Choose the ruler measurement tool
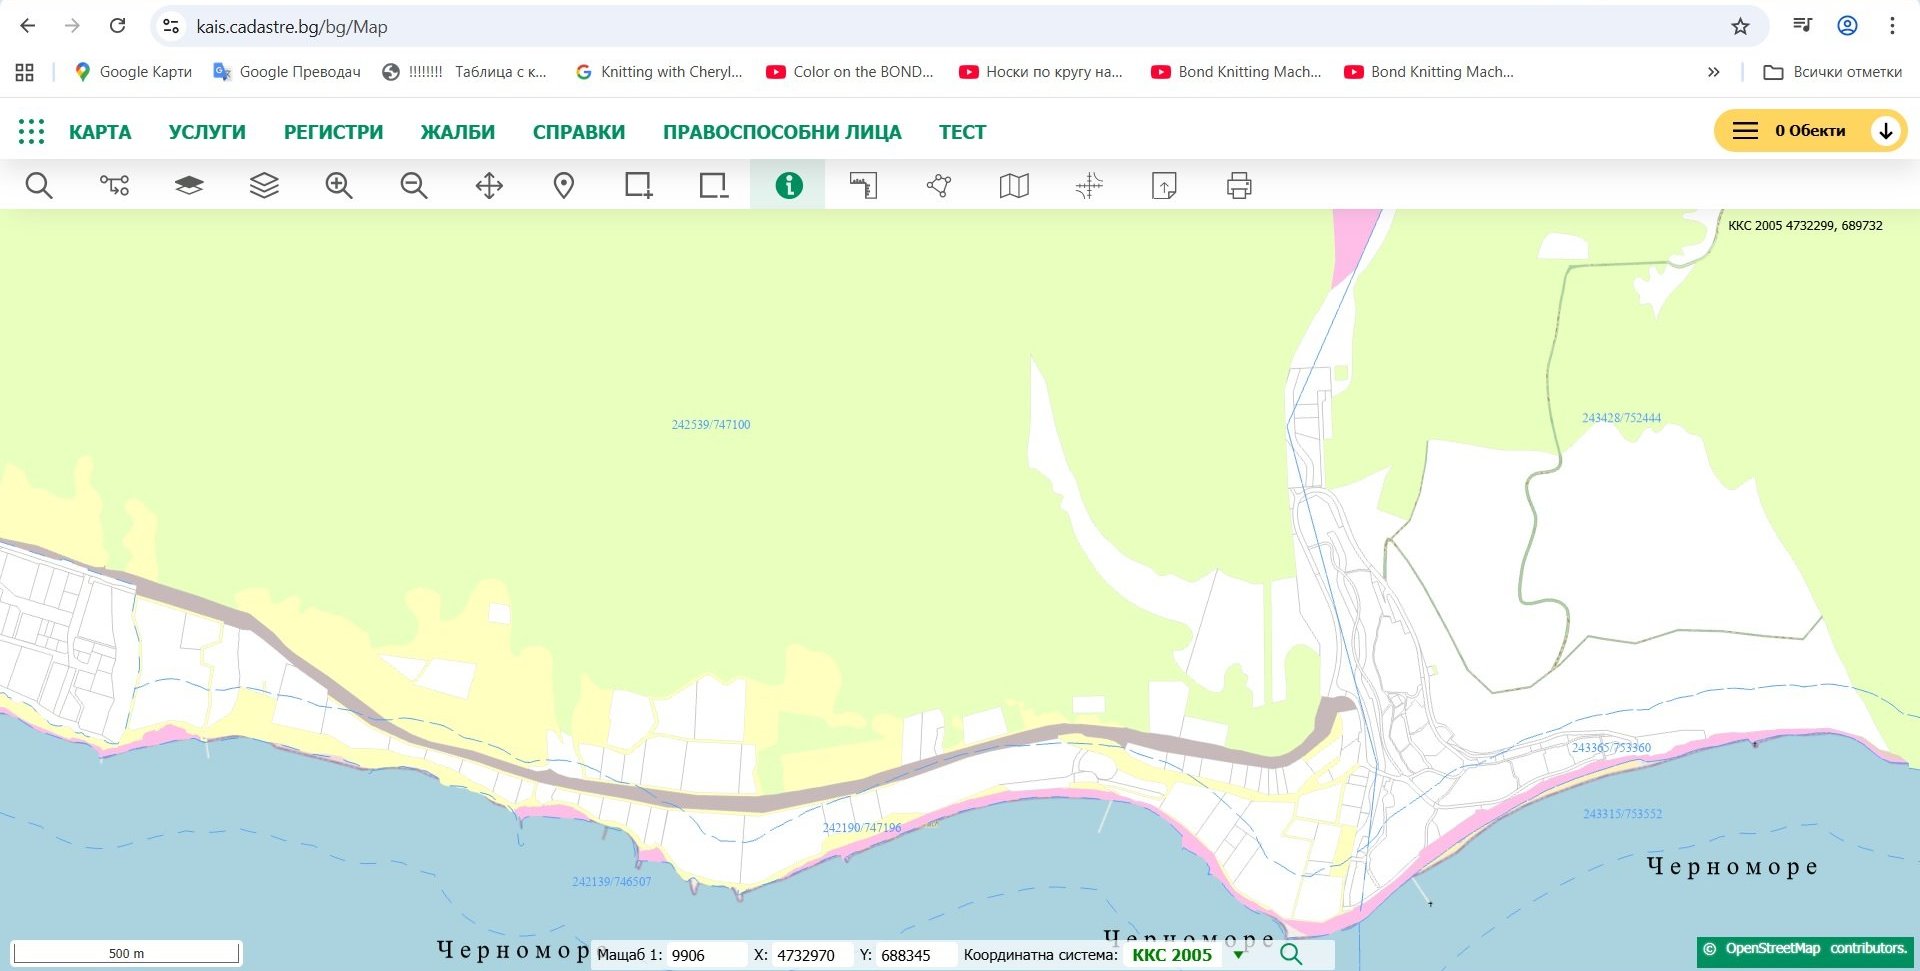The image size is (1920, 971). (x=864, y=186)
